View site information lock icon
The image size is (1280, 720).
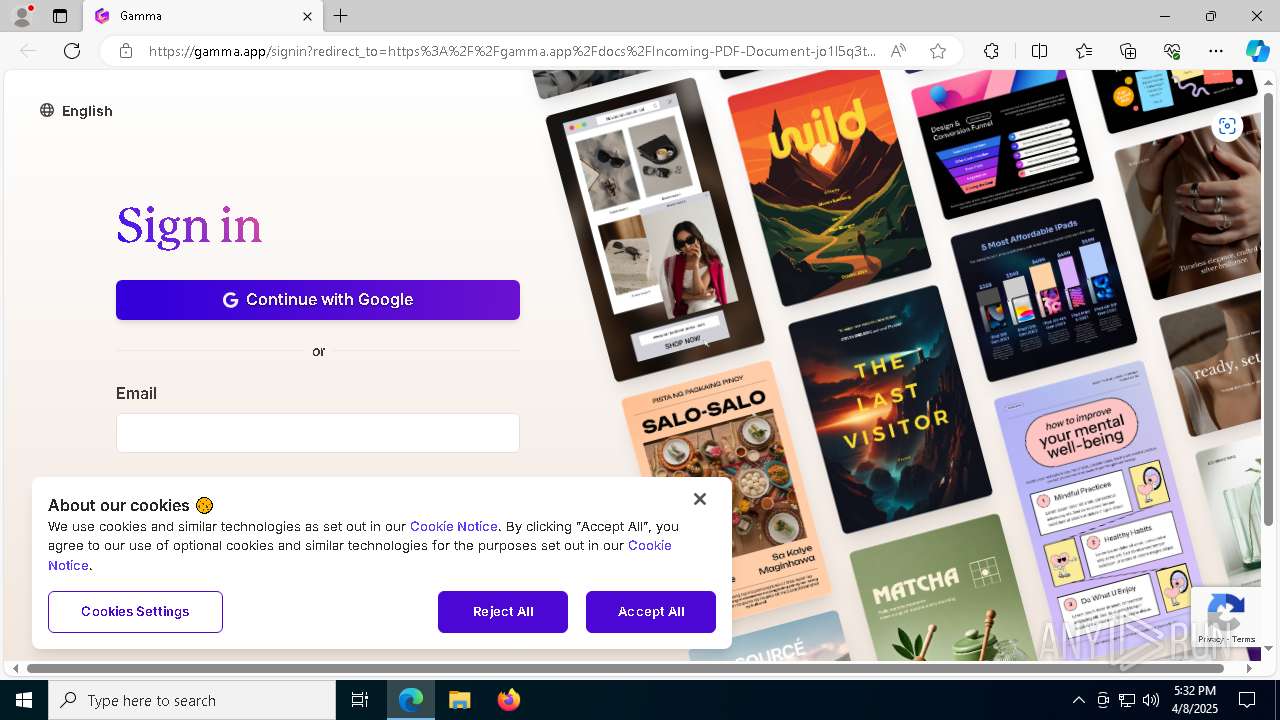click(x=126, y=51)
